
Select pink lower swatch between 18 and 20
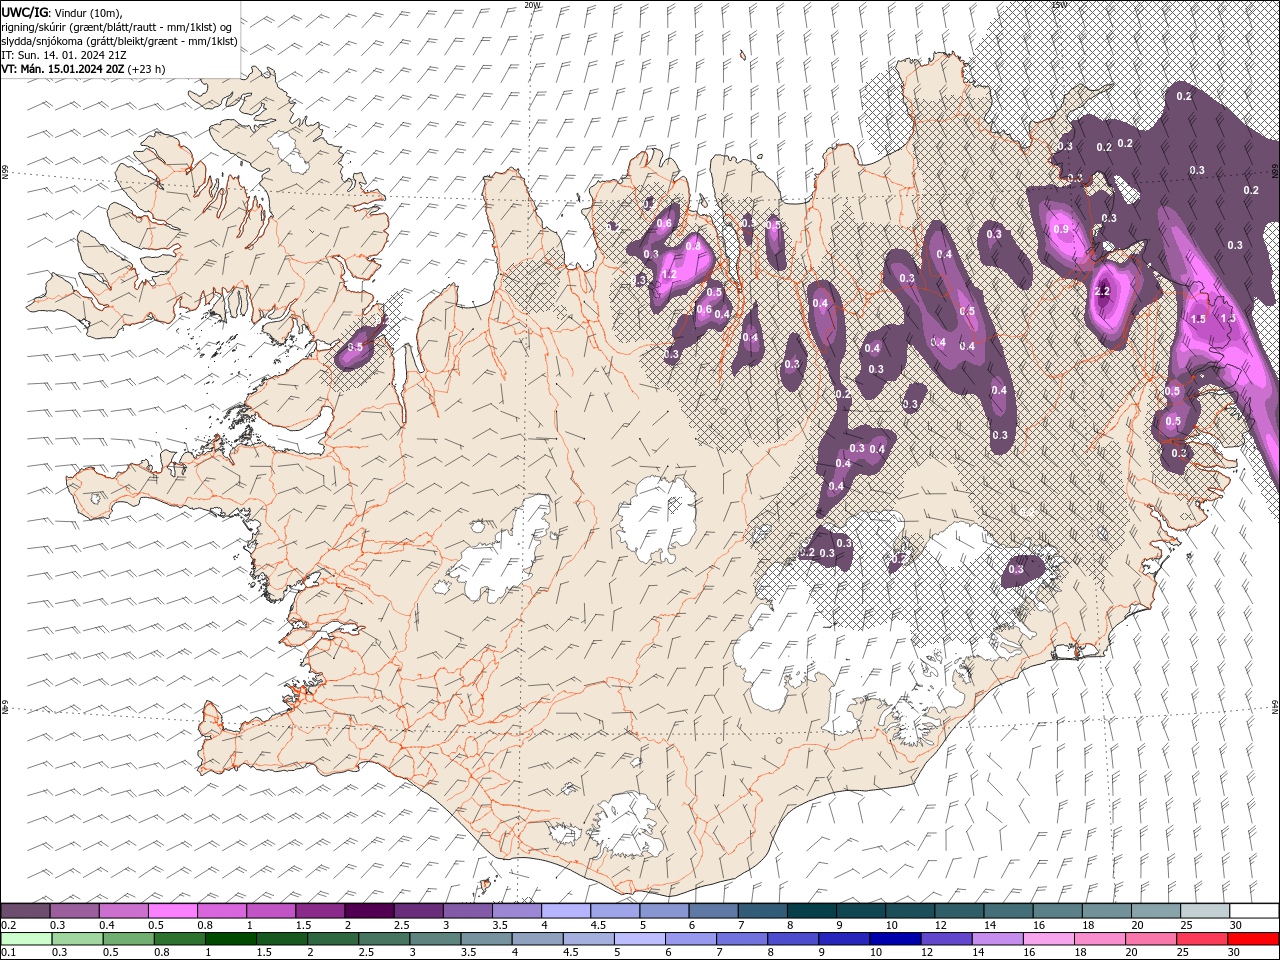[x=1100, y=939]
